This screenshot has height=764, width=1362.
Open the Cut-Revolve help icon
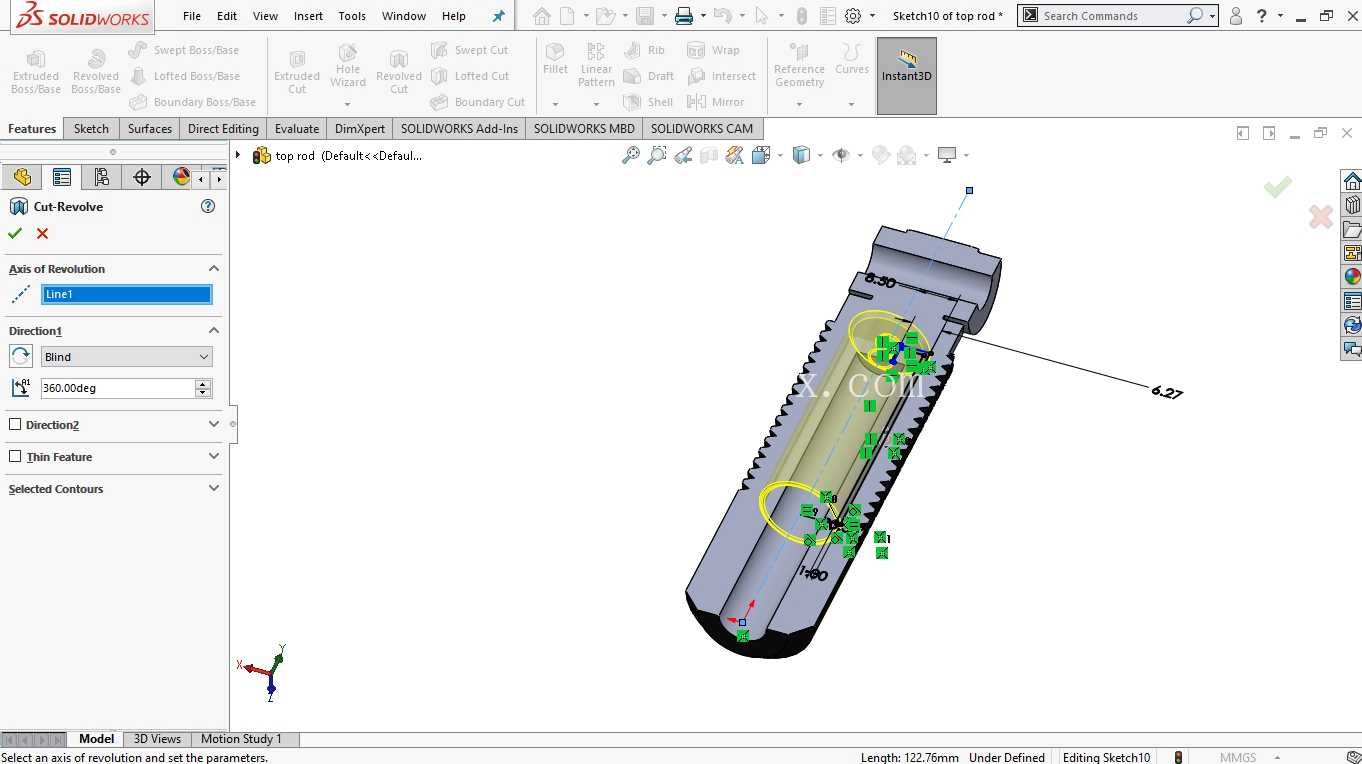click(208, 206)
